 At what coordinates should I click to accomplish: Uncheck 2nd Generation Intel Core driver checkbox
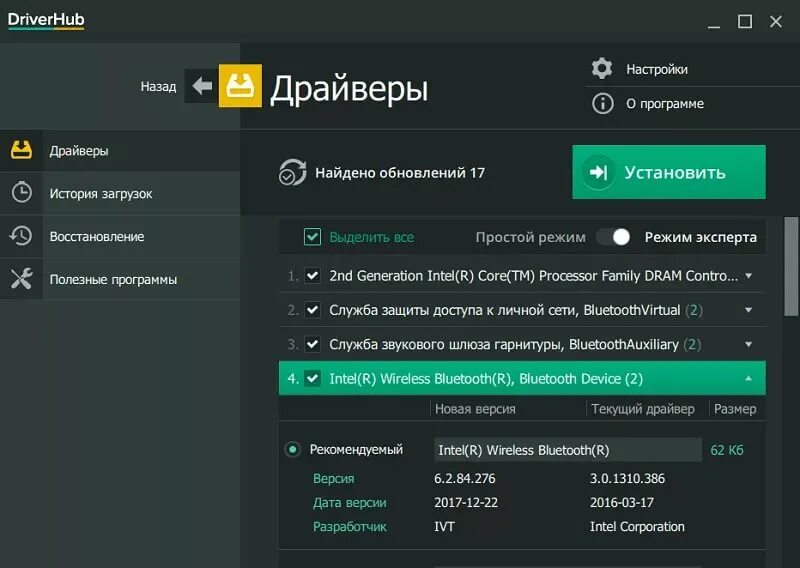(312, 276)
